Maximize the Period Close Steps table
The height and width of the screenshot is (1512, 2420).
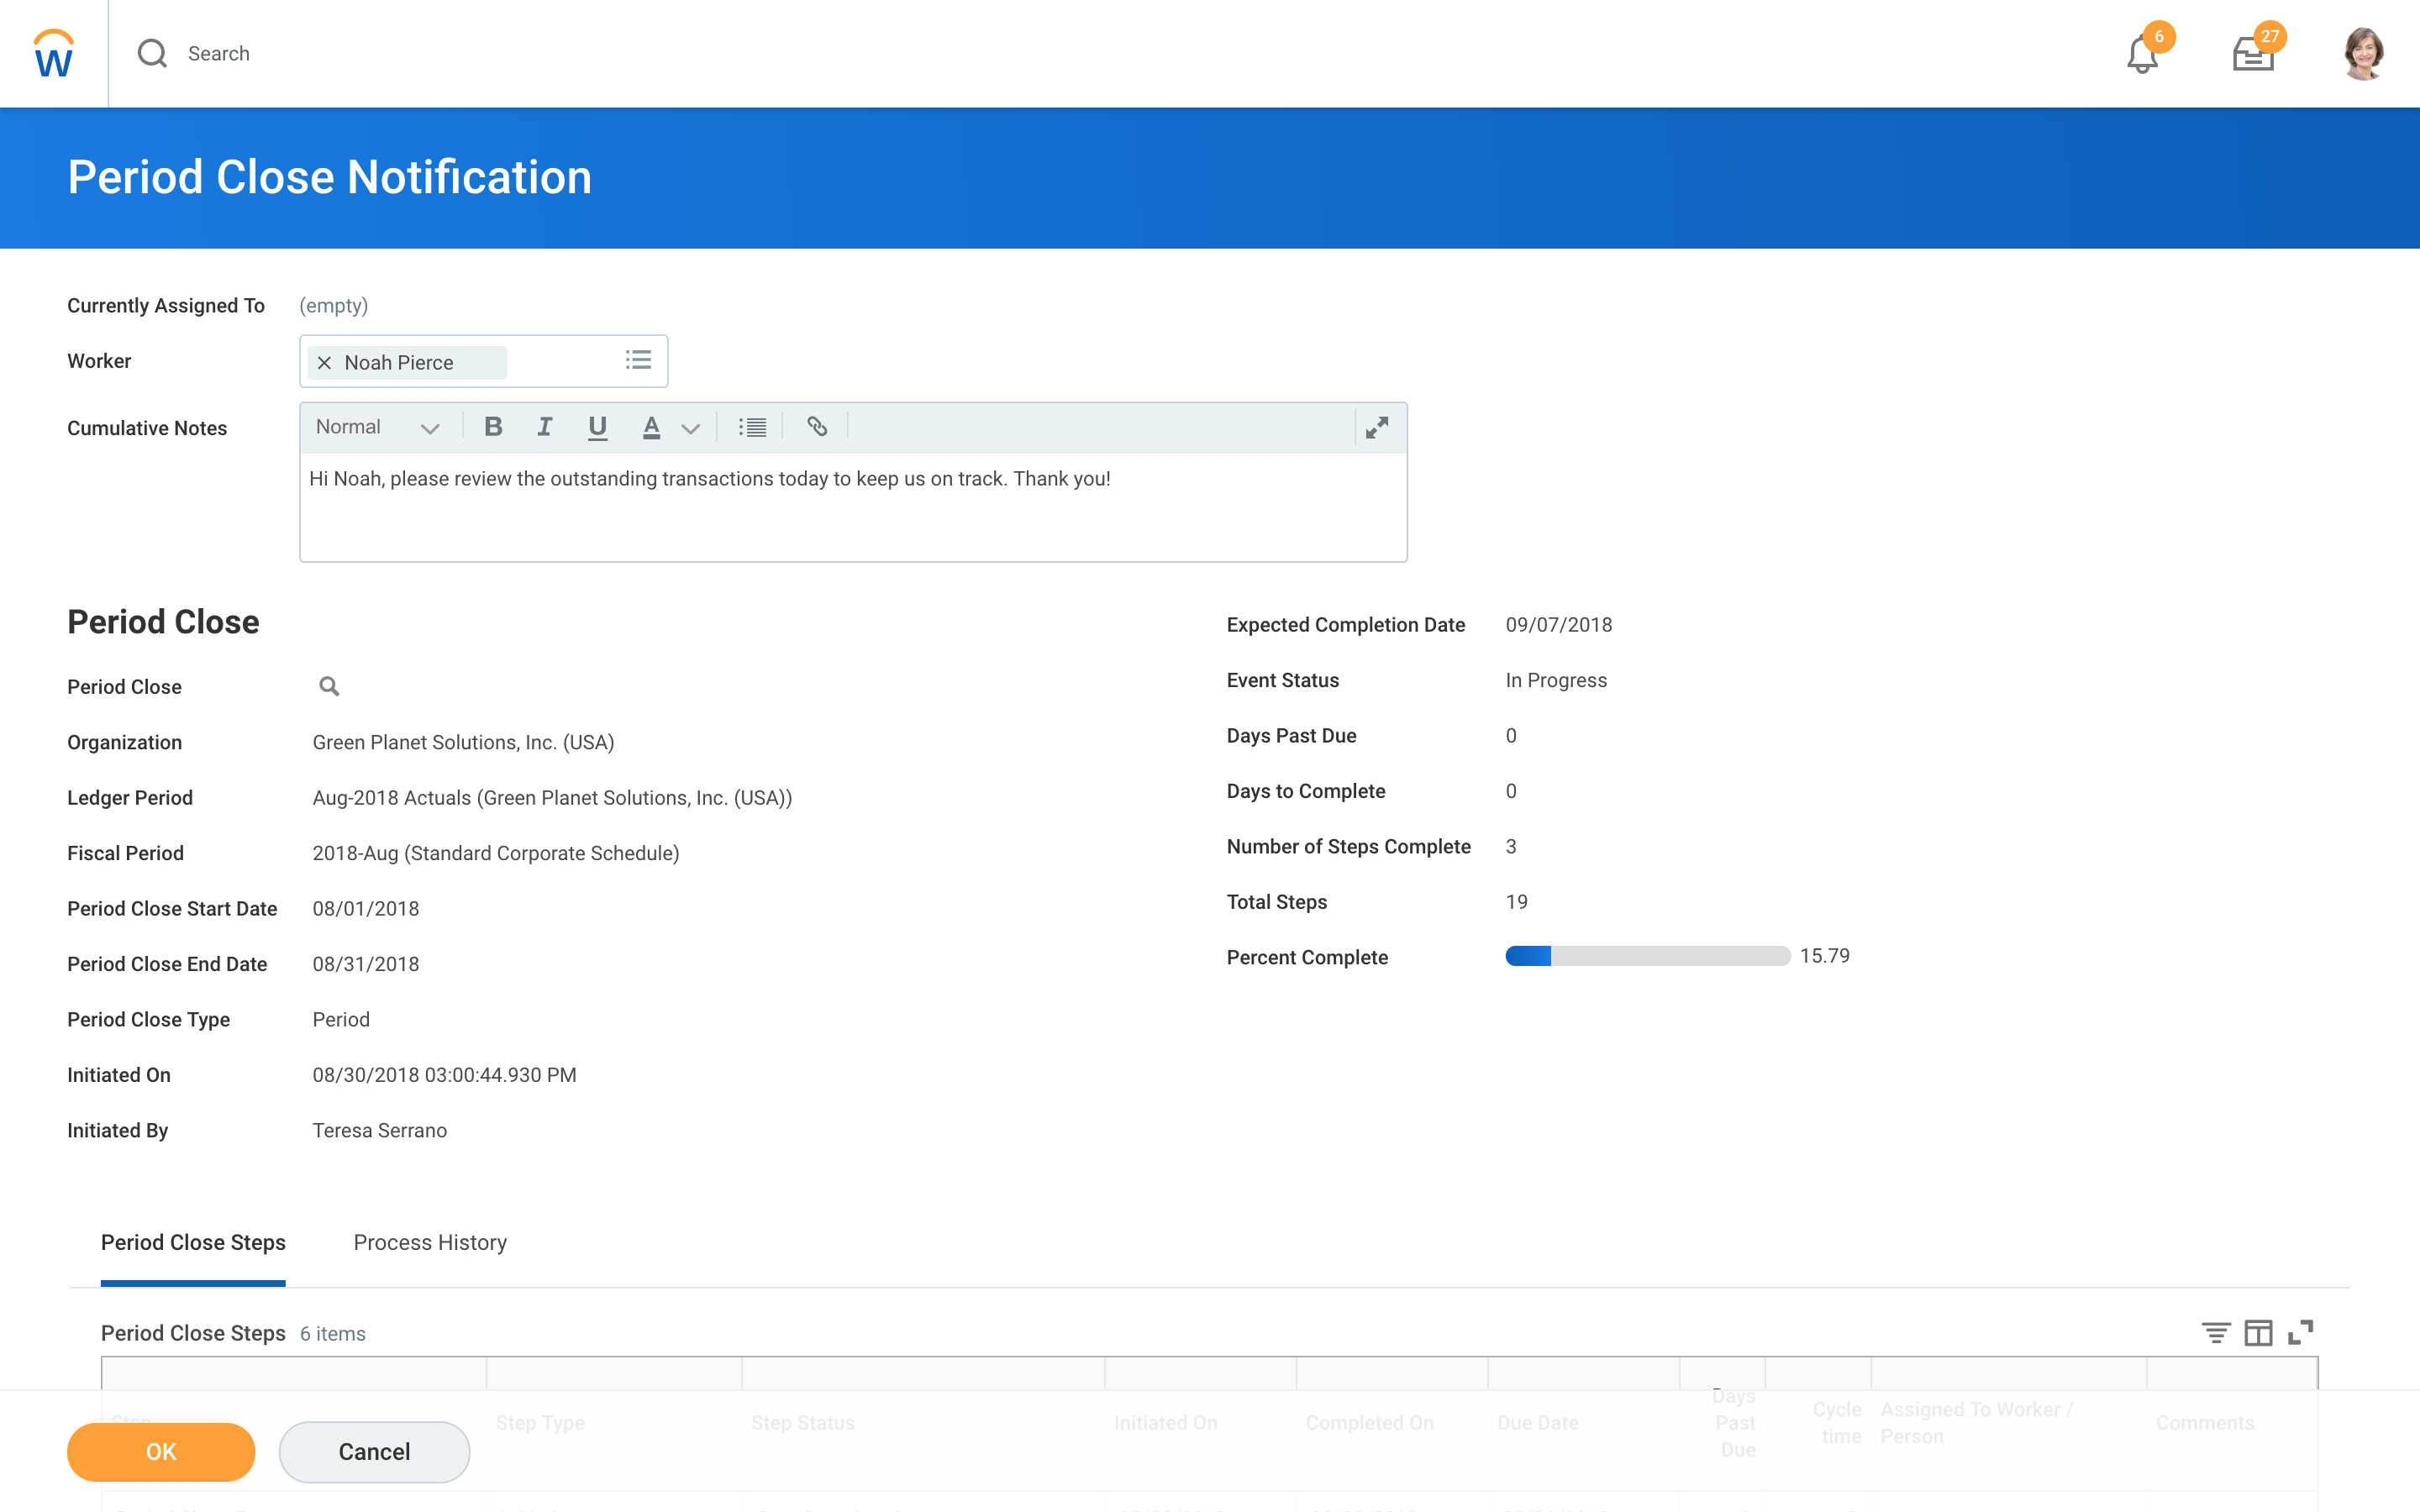pos(2300,1332)
